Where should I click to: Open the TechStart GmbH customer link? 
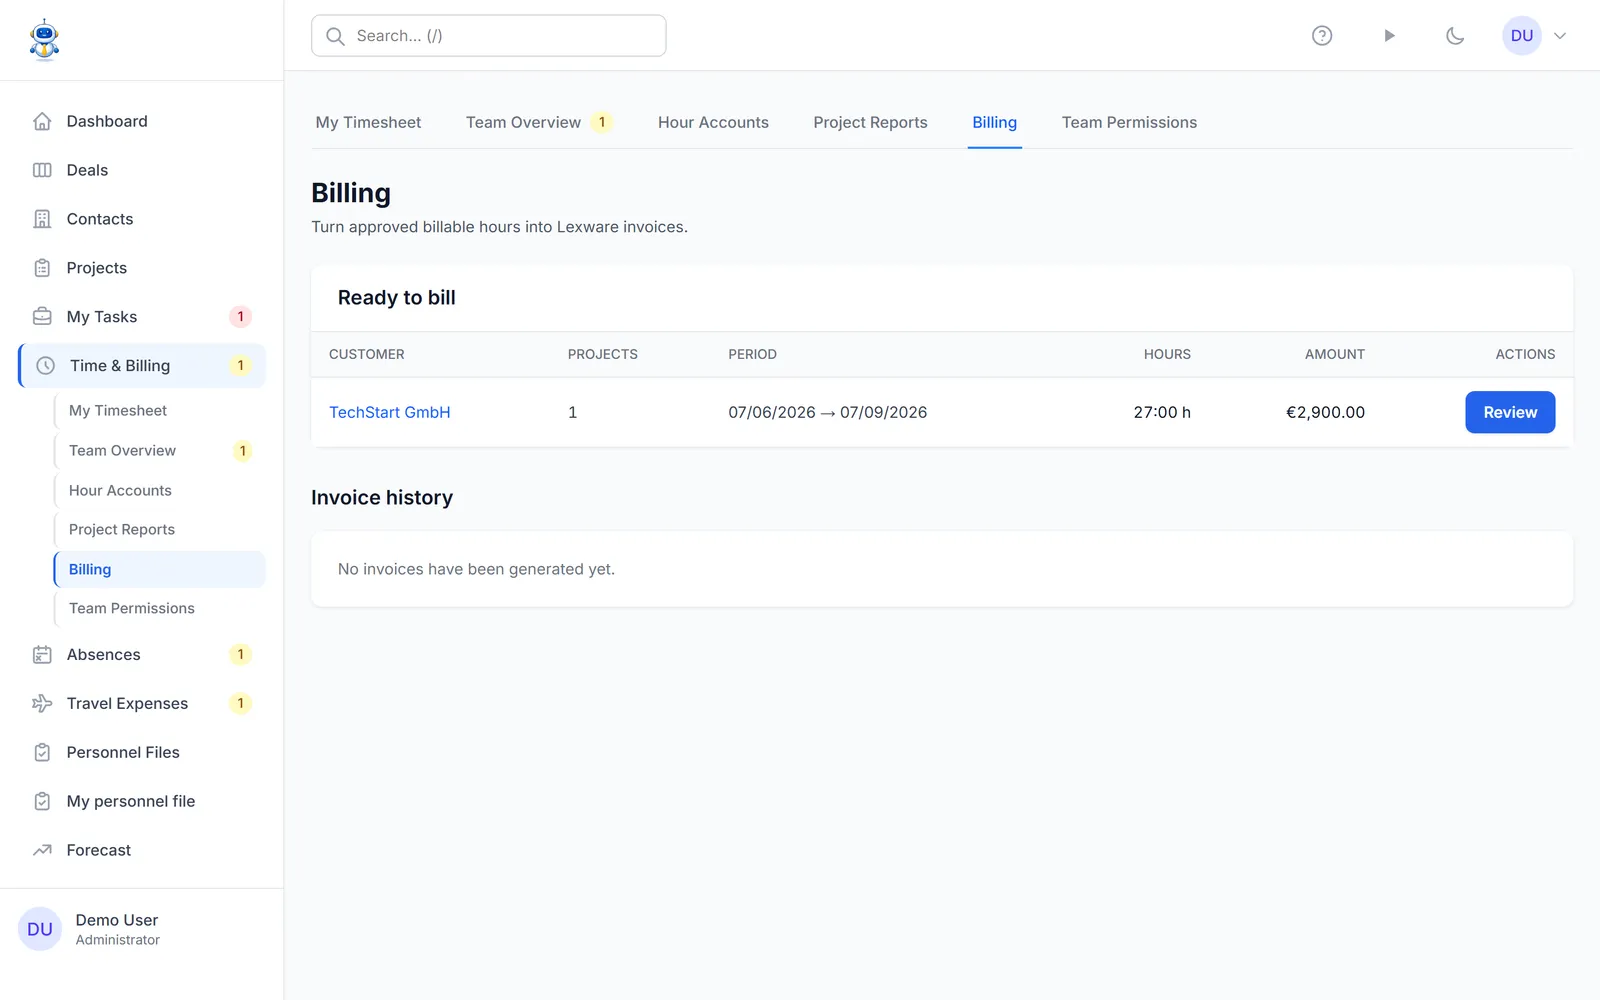click(390, 412)
